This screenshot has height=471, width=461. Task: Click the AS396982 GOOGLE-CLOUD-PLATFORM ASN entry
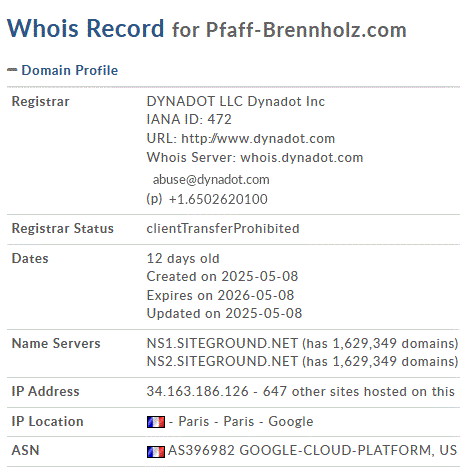[312, 450]
